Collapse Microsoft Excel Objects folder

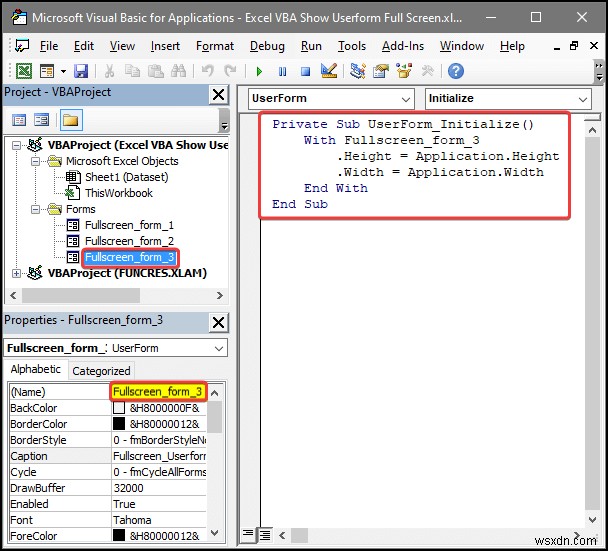36,161
